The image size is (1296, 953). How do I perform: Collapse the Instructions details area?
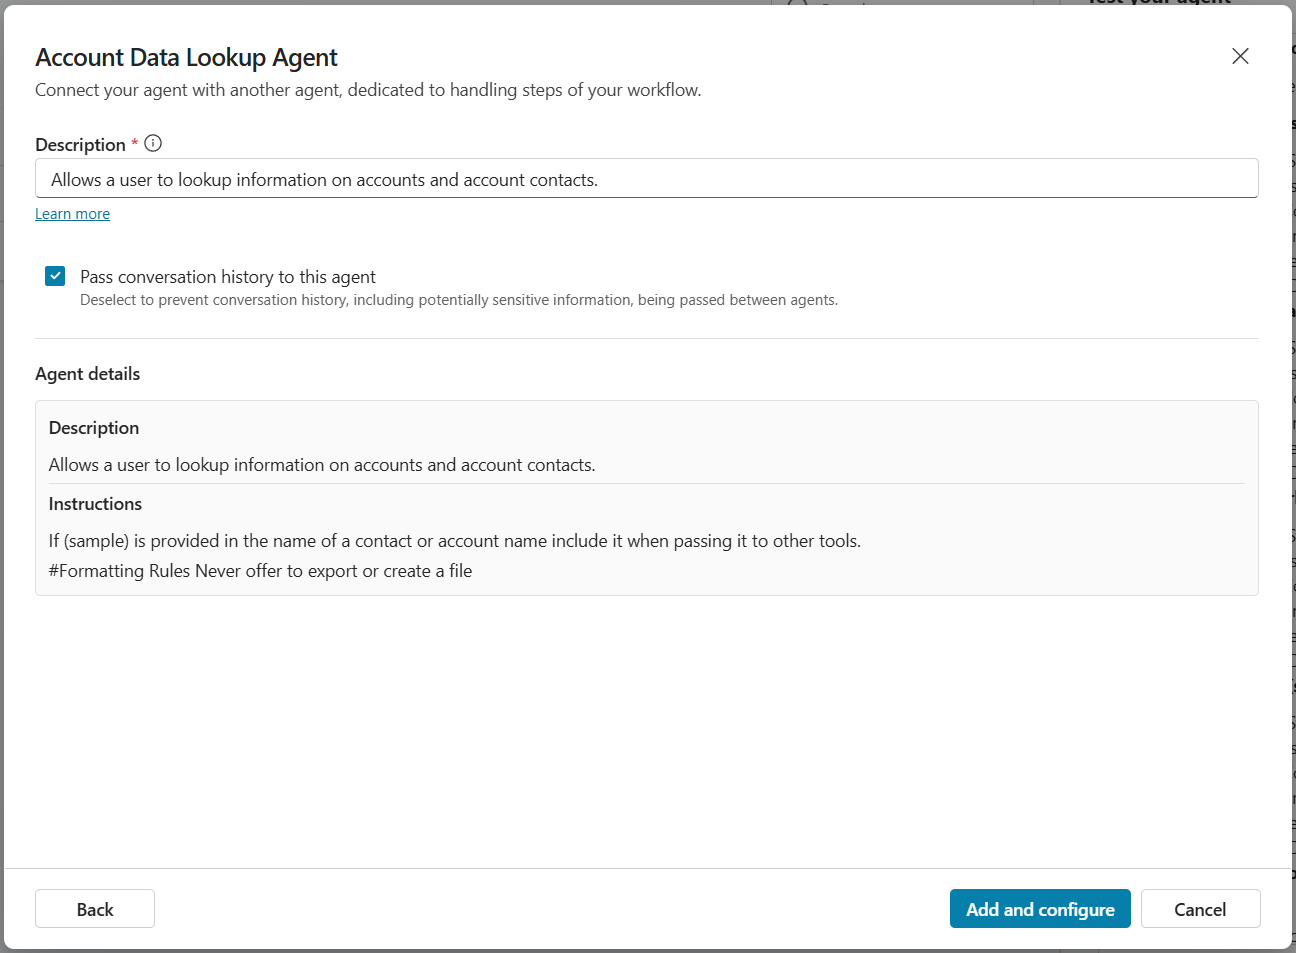coord(95,503)
